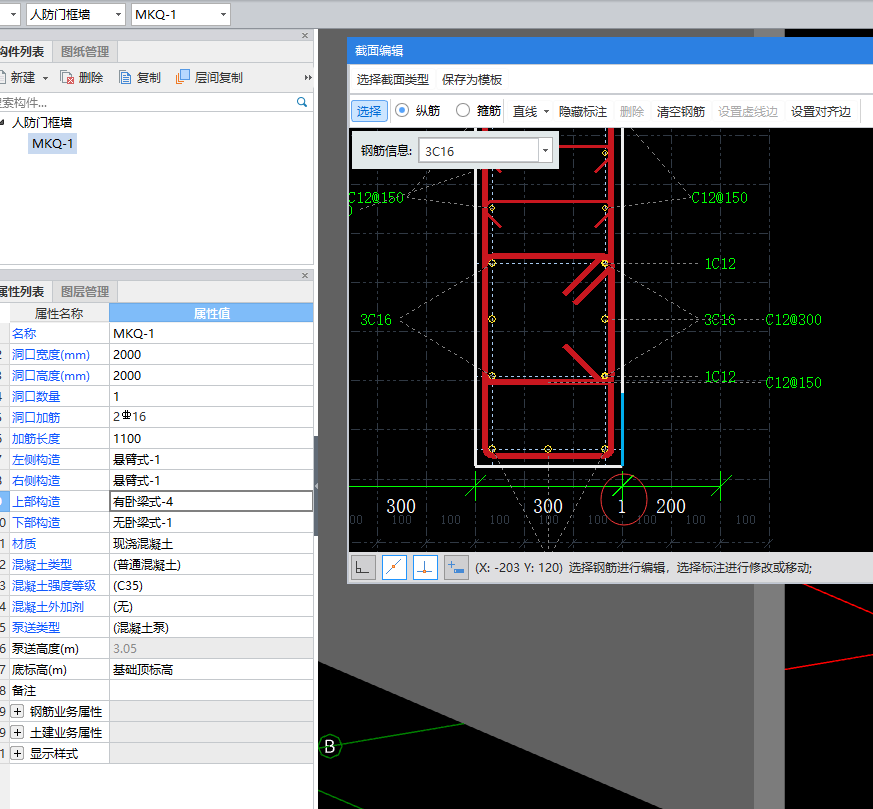Click the 洞口宽度(mm) value 2000
The image size is (873, 809).
pos(211,355)
